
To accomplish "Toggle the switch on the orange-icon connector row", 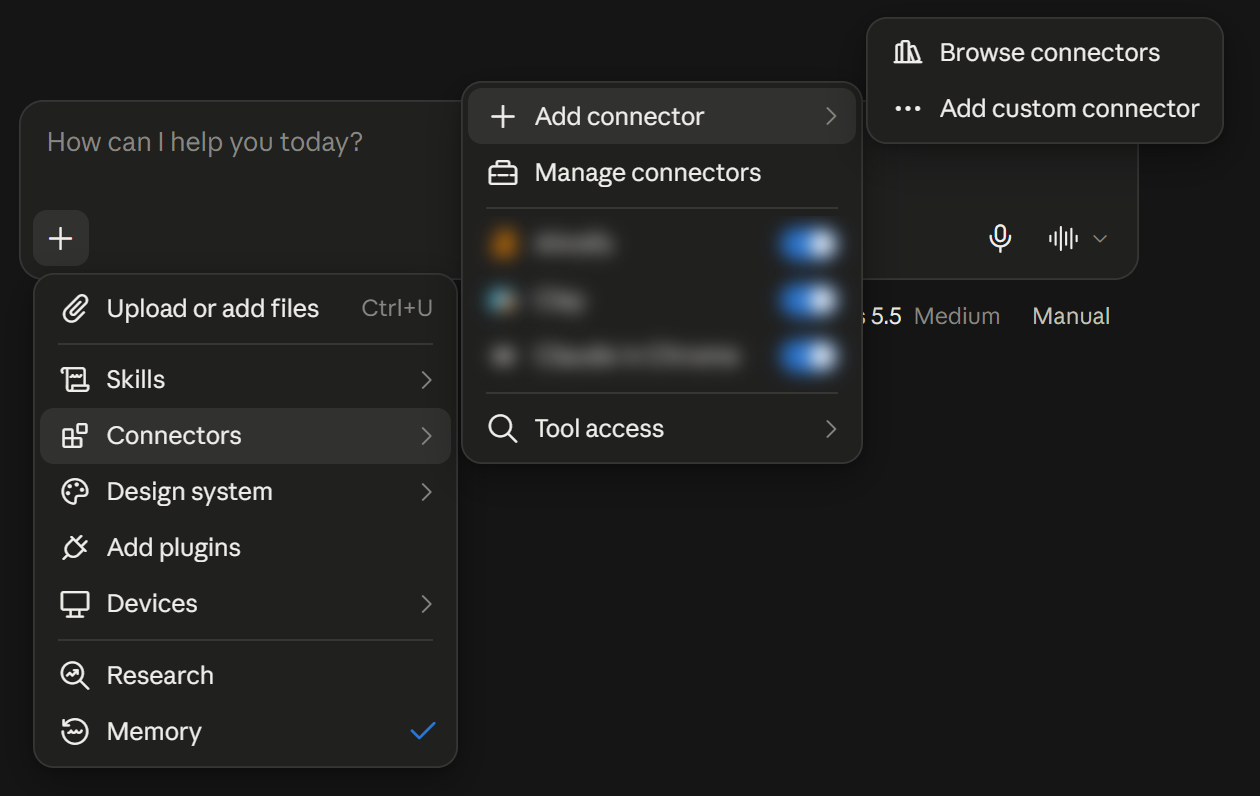I will [x=809, y=243].
